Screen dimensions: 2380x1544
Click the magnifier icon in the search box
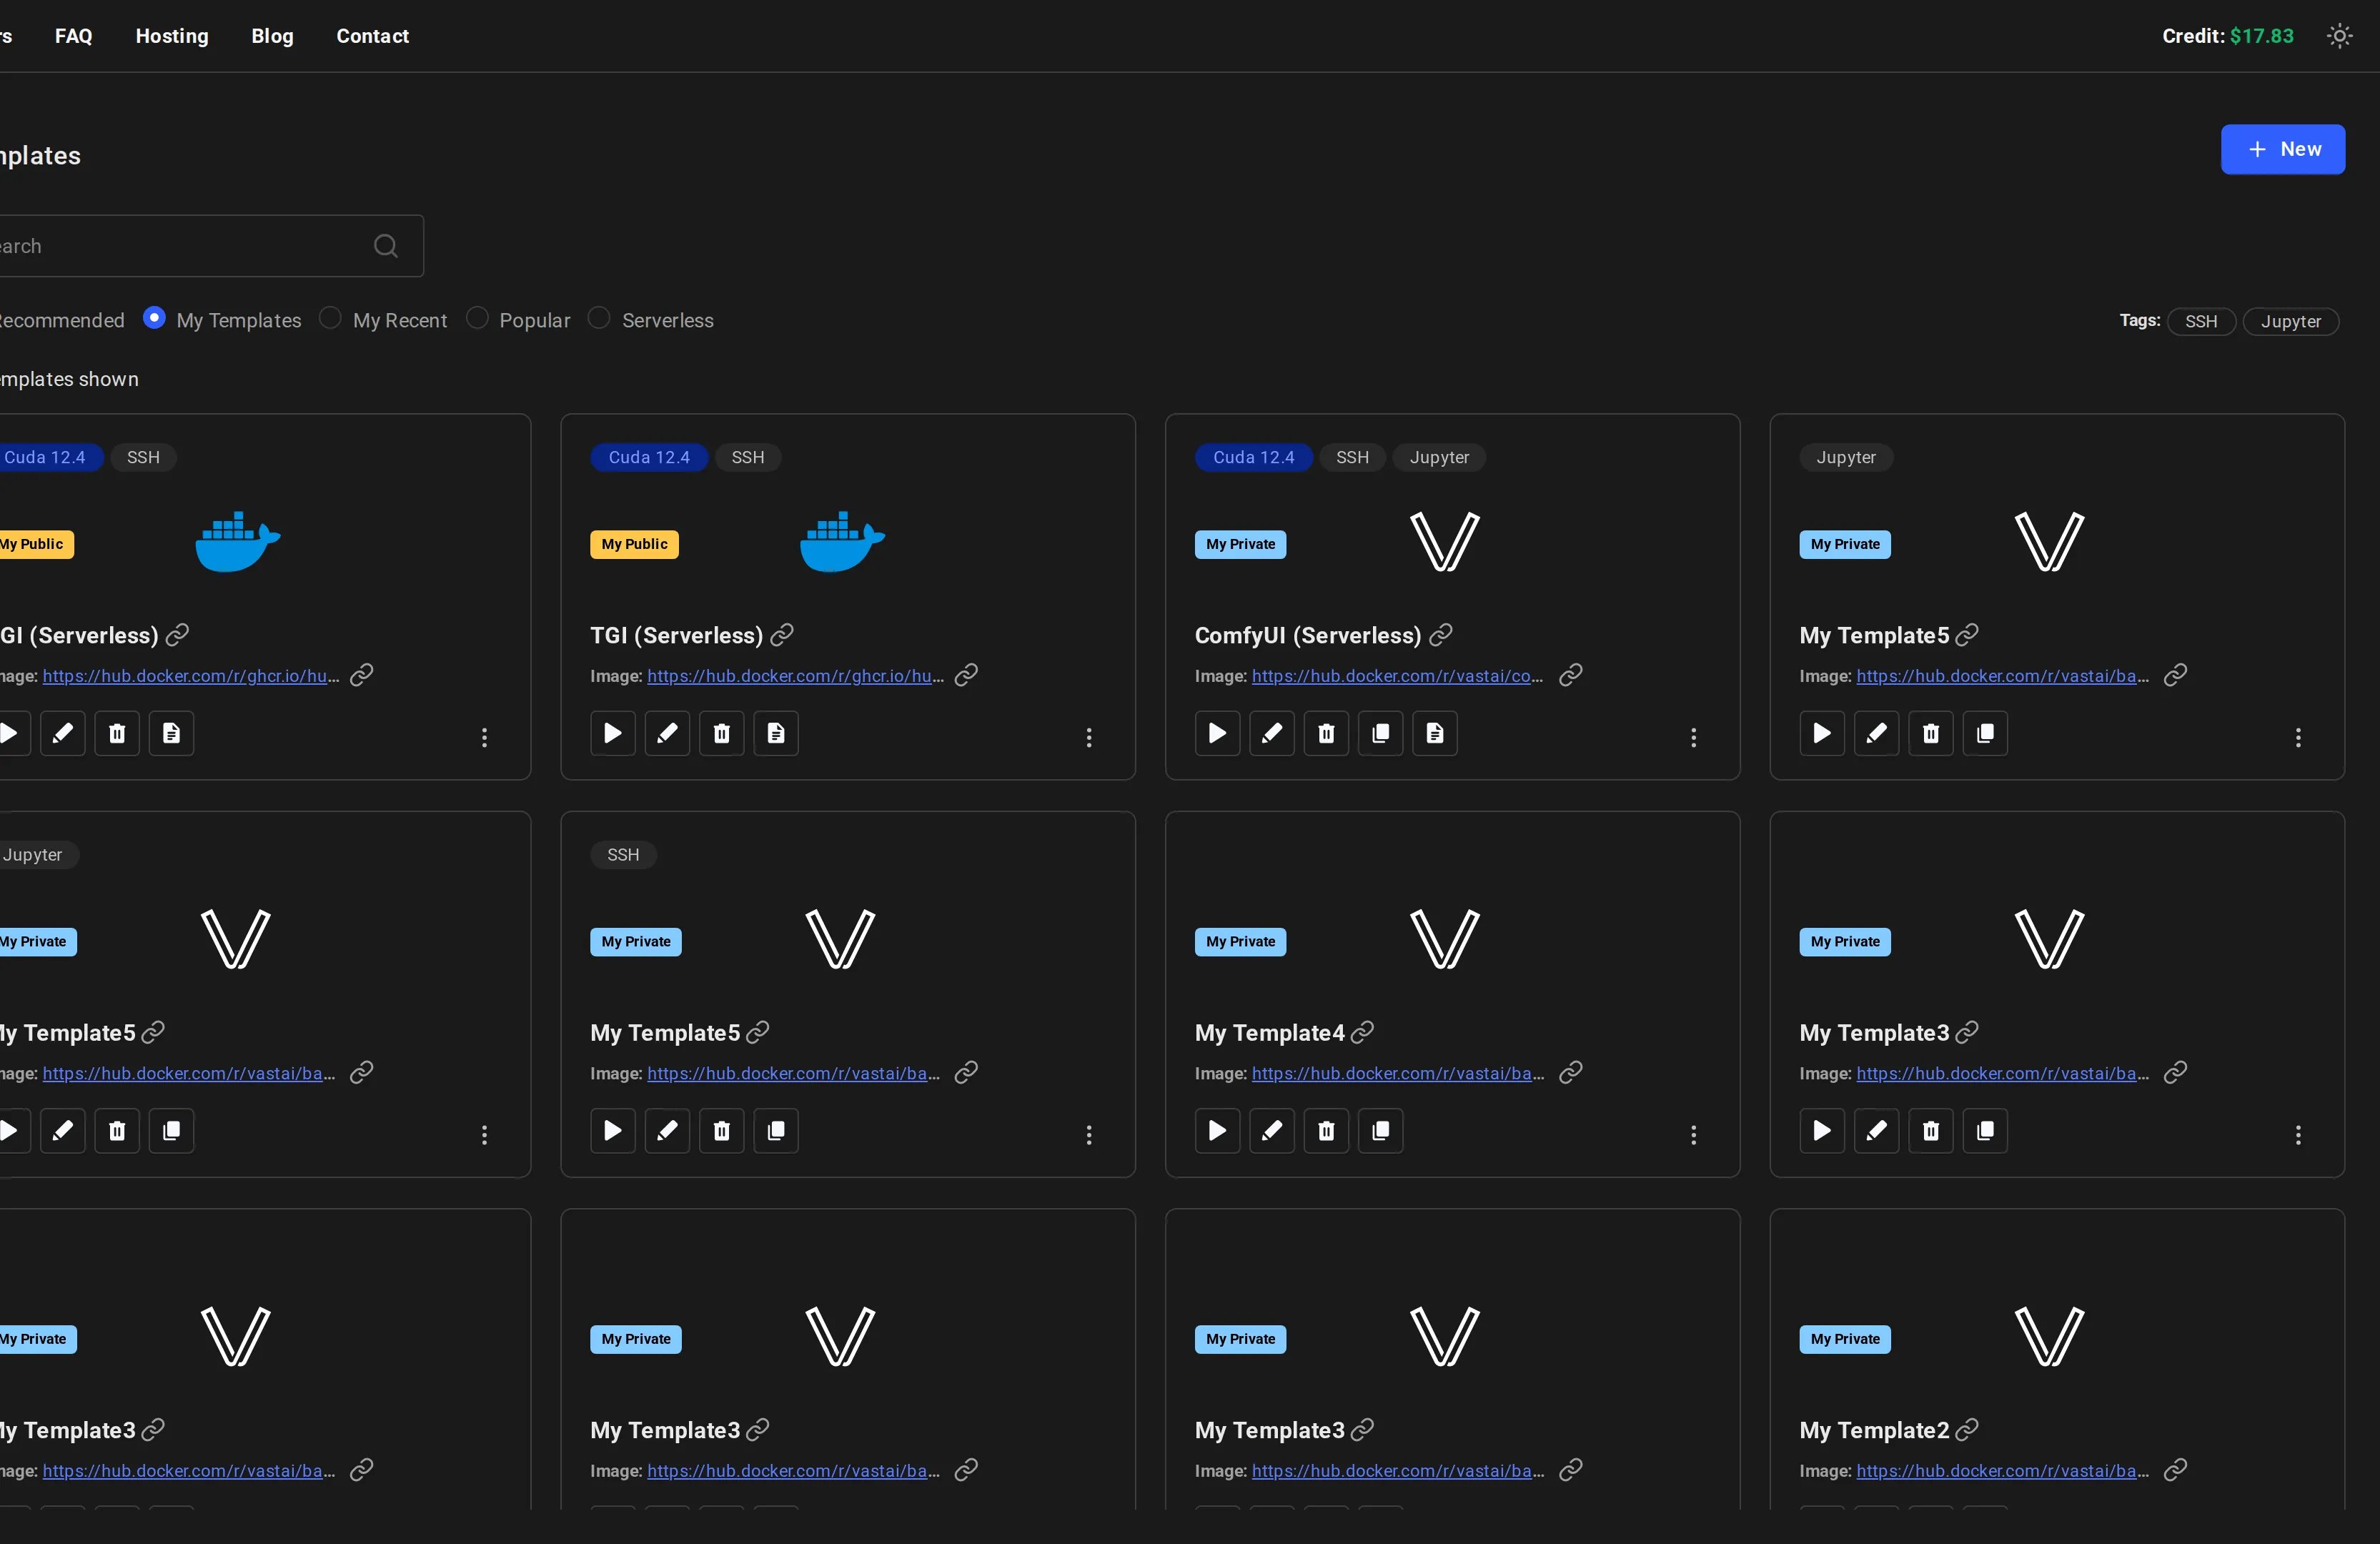pos(386,246)
